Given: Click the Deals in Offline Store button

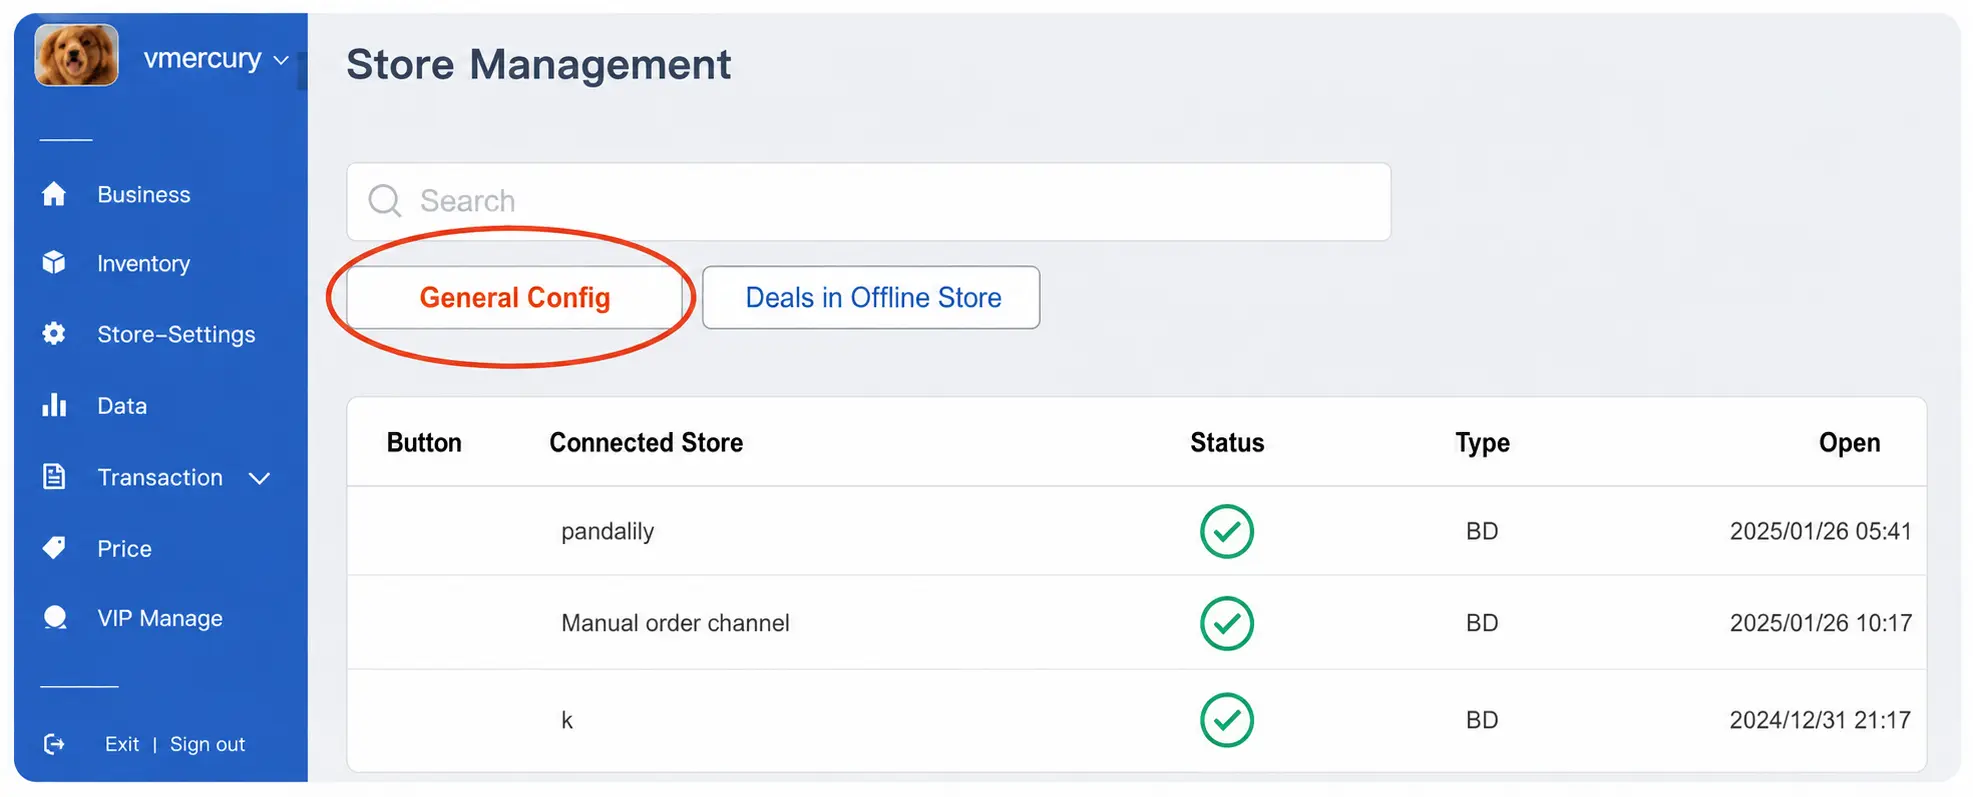Looking at the screenshot, I should [x=871, y=297].
